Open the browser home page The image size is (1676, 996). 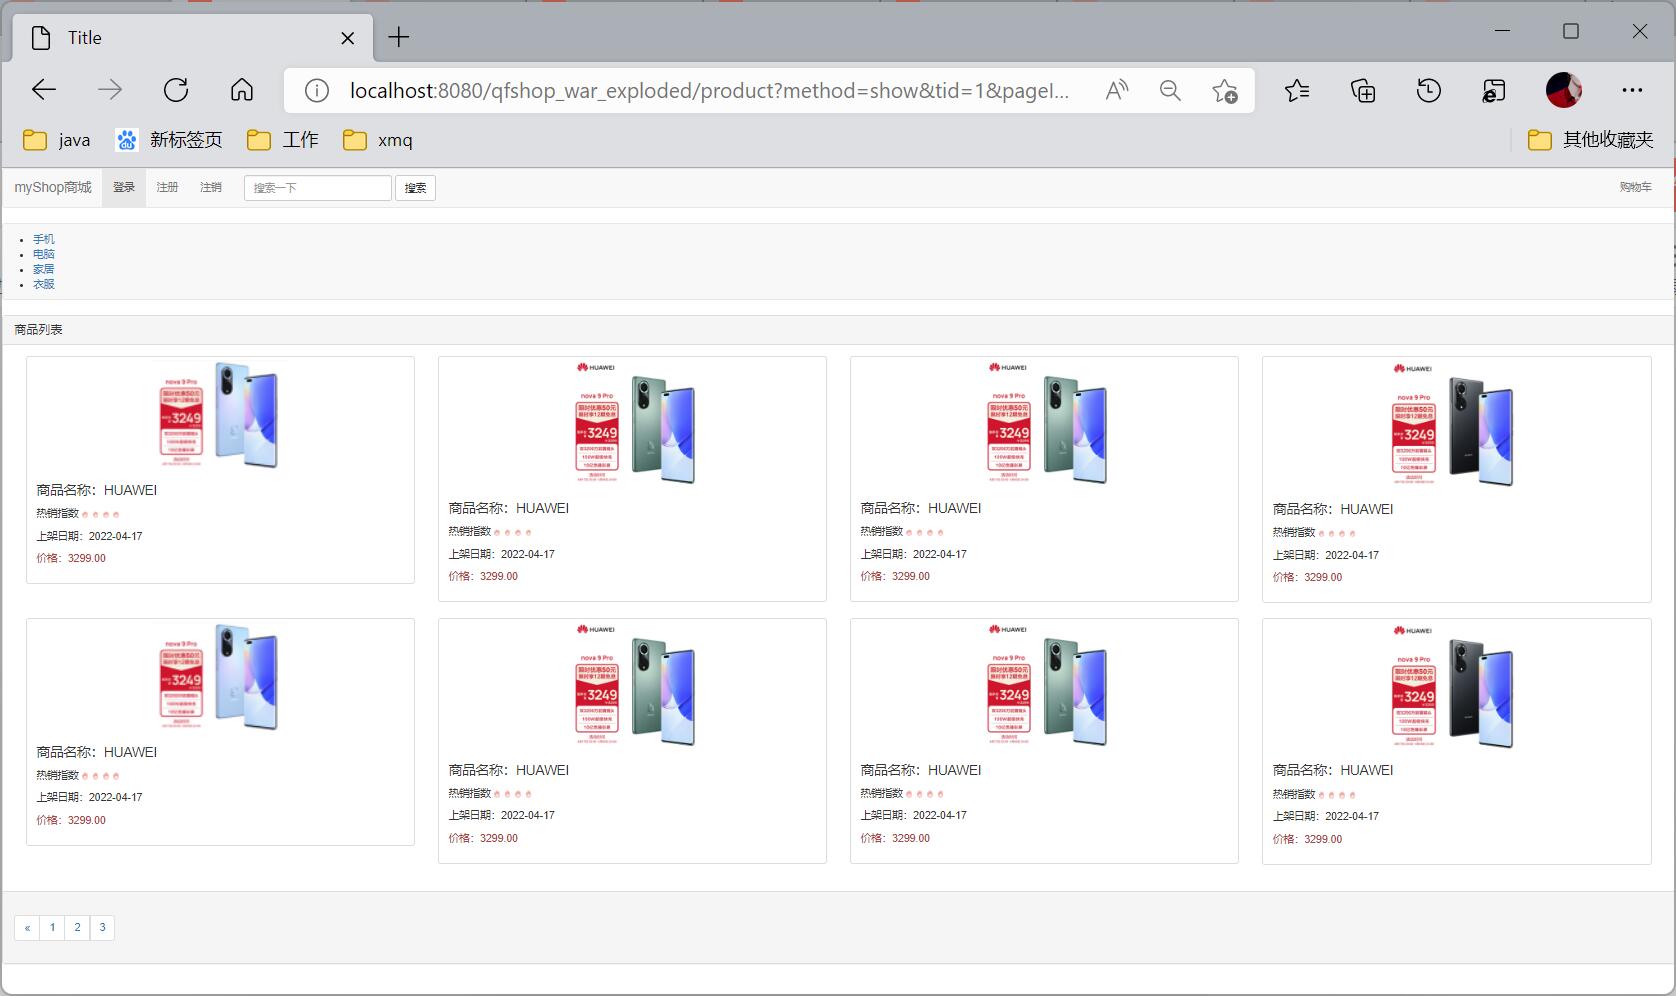pos(241,90)
